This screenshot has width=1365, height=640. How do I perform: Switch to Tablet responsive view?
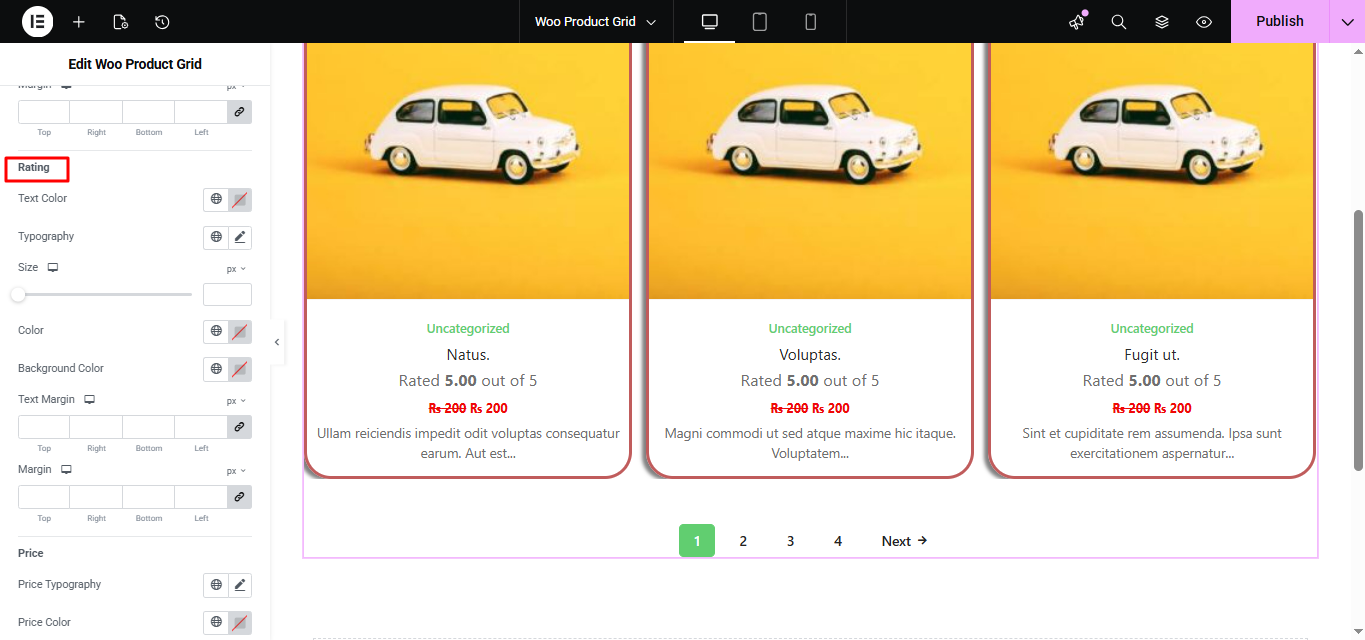point(760,22)
